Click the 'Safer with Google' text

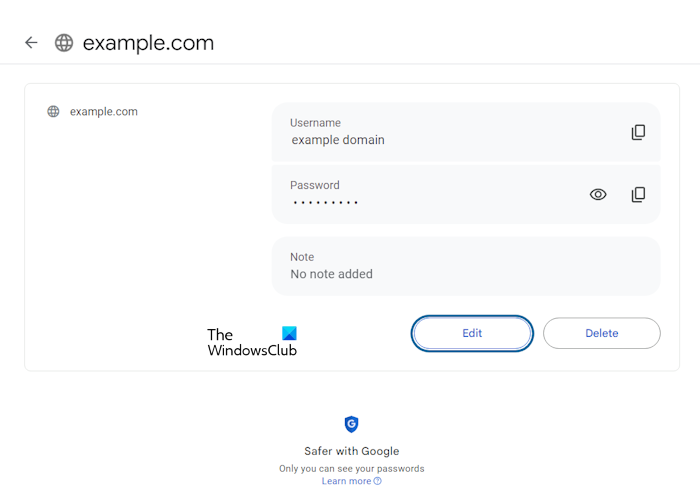(351, 451)
